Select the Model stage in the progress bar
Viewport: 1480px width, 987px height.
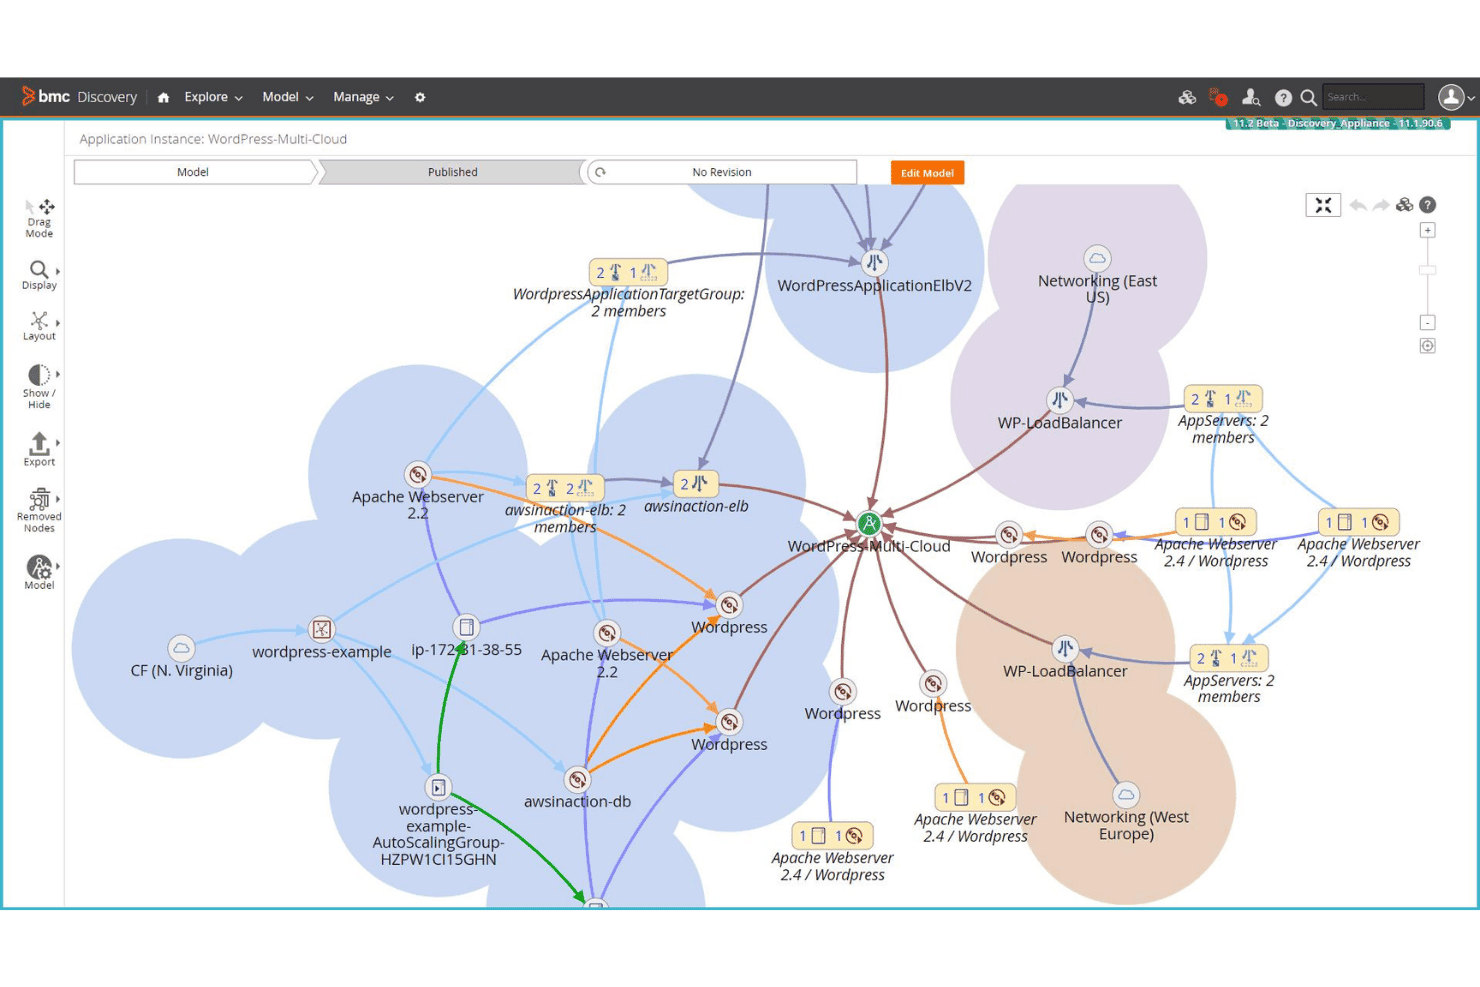pos(194,172)
